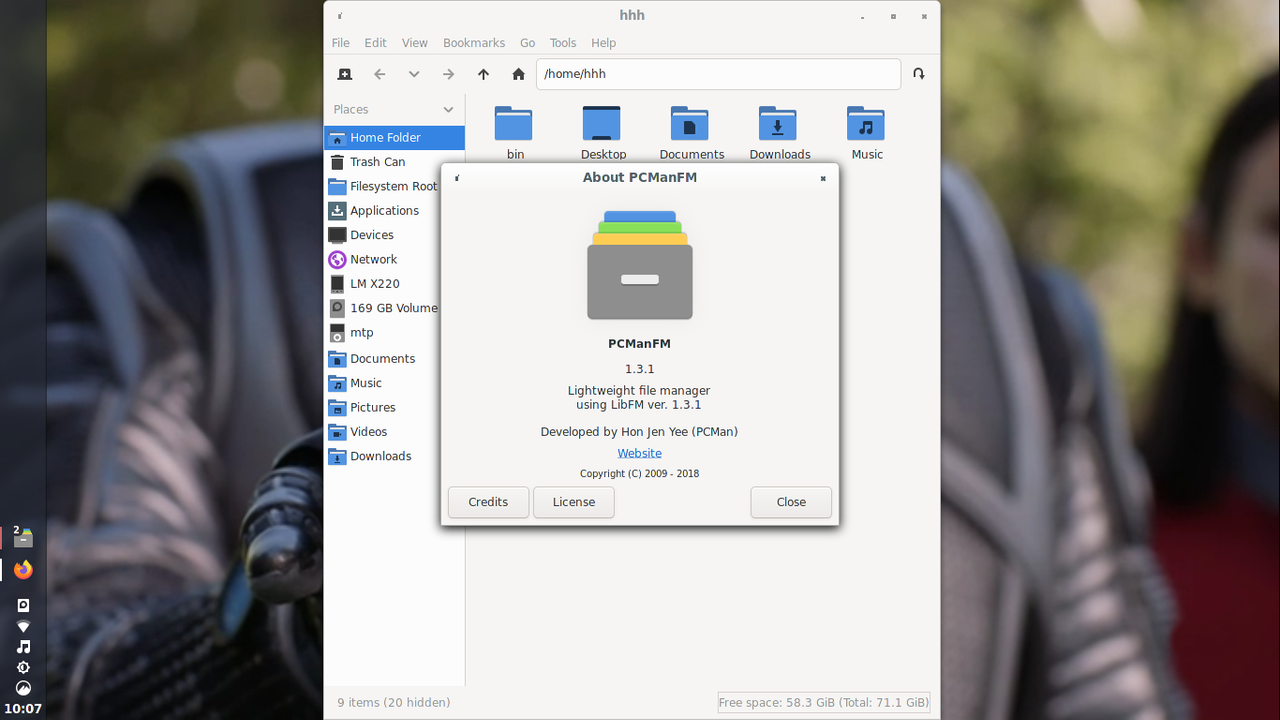Screen dimensions: 1280x720
Task: Click the free space status bar entry
Action: point(824,703)
